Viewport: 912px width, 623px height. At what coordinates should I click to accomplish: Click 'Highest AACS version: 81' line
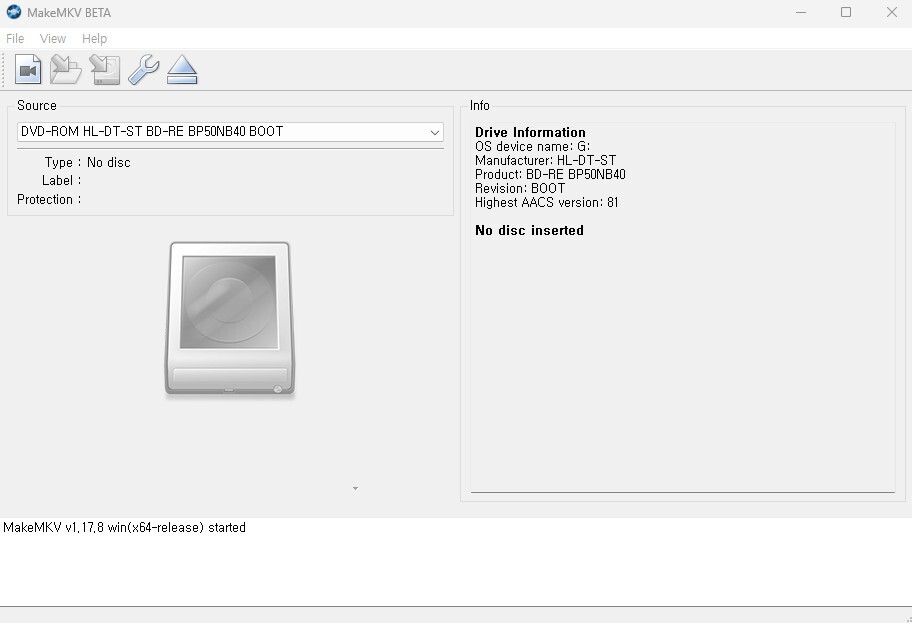[x=546, y=202]
